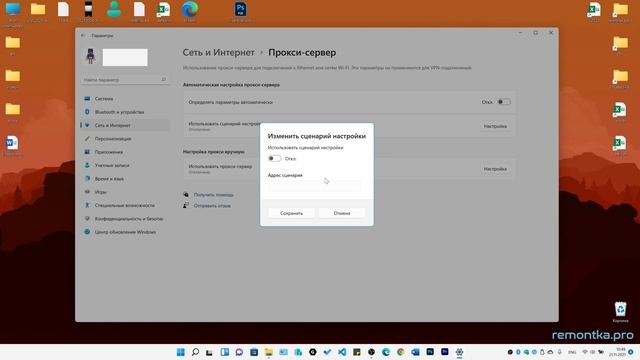Select 'Сеть и Интернет' in the sidebar
Viewport: 640px width, 360px height.
tap(125, 125)
